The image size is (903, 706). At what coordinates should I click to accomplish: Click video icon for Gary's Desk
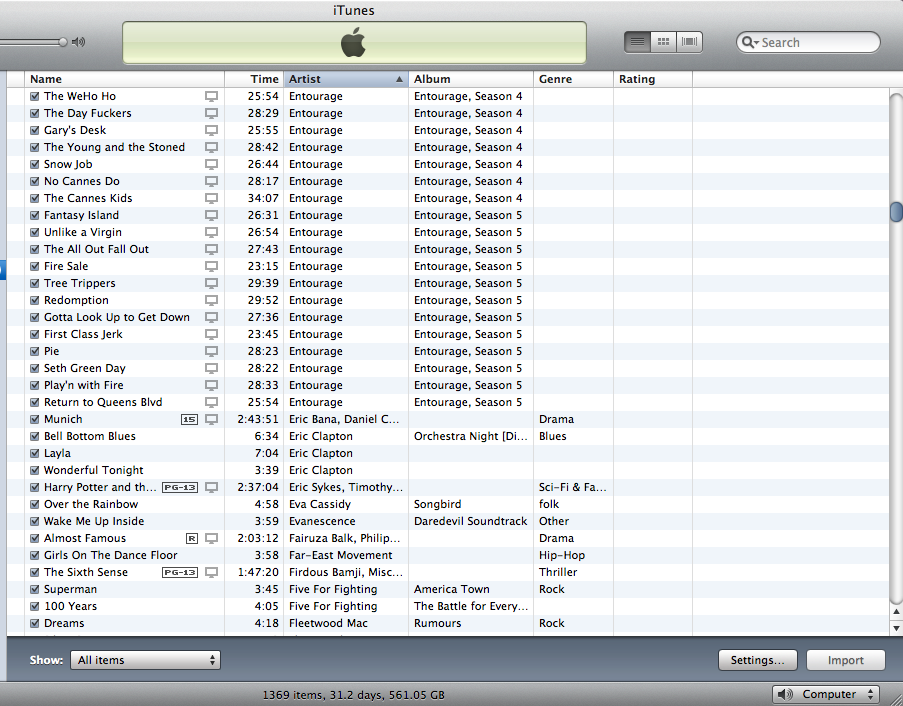[x=211, y=130]
